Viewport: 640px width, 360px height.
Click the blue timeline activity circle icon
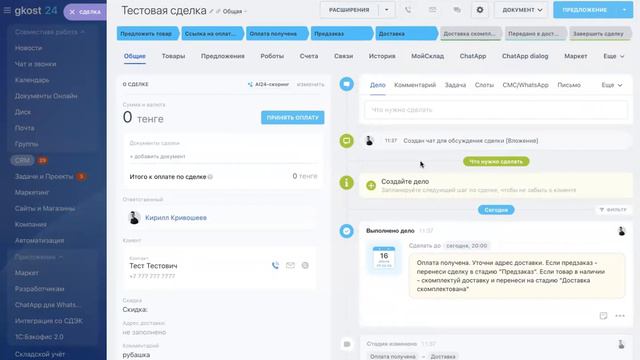(x=347, y=84)
